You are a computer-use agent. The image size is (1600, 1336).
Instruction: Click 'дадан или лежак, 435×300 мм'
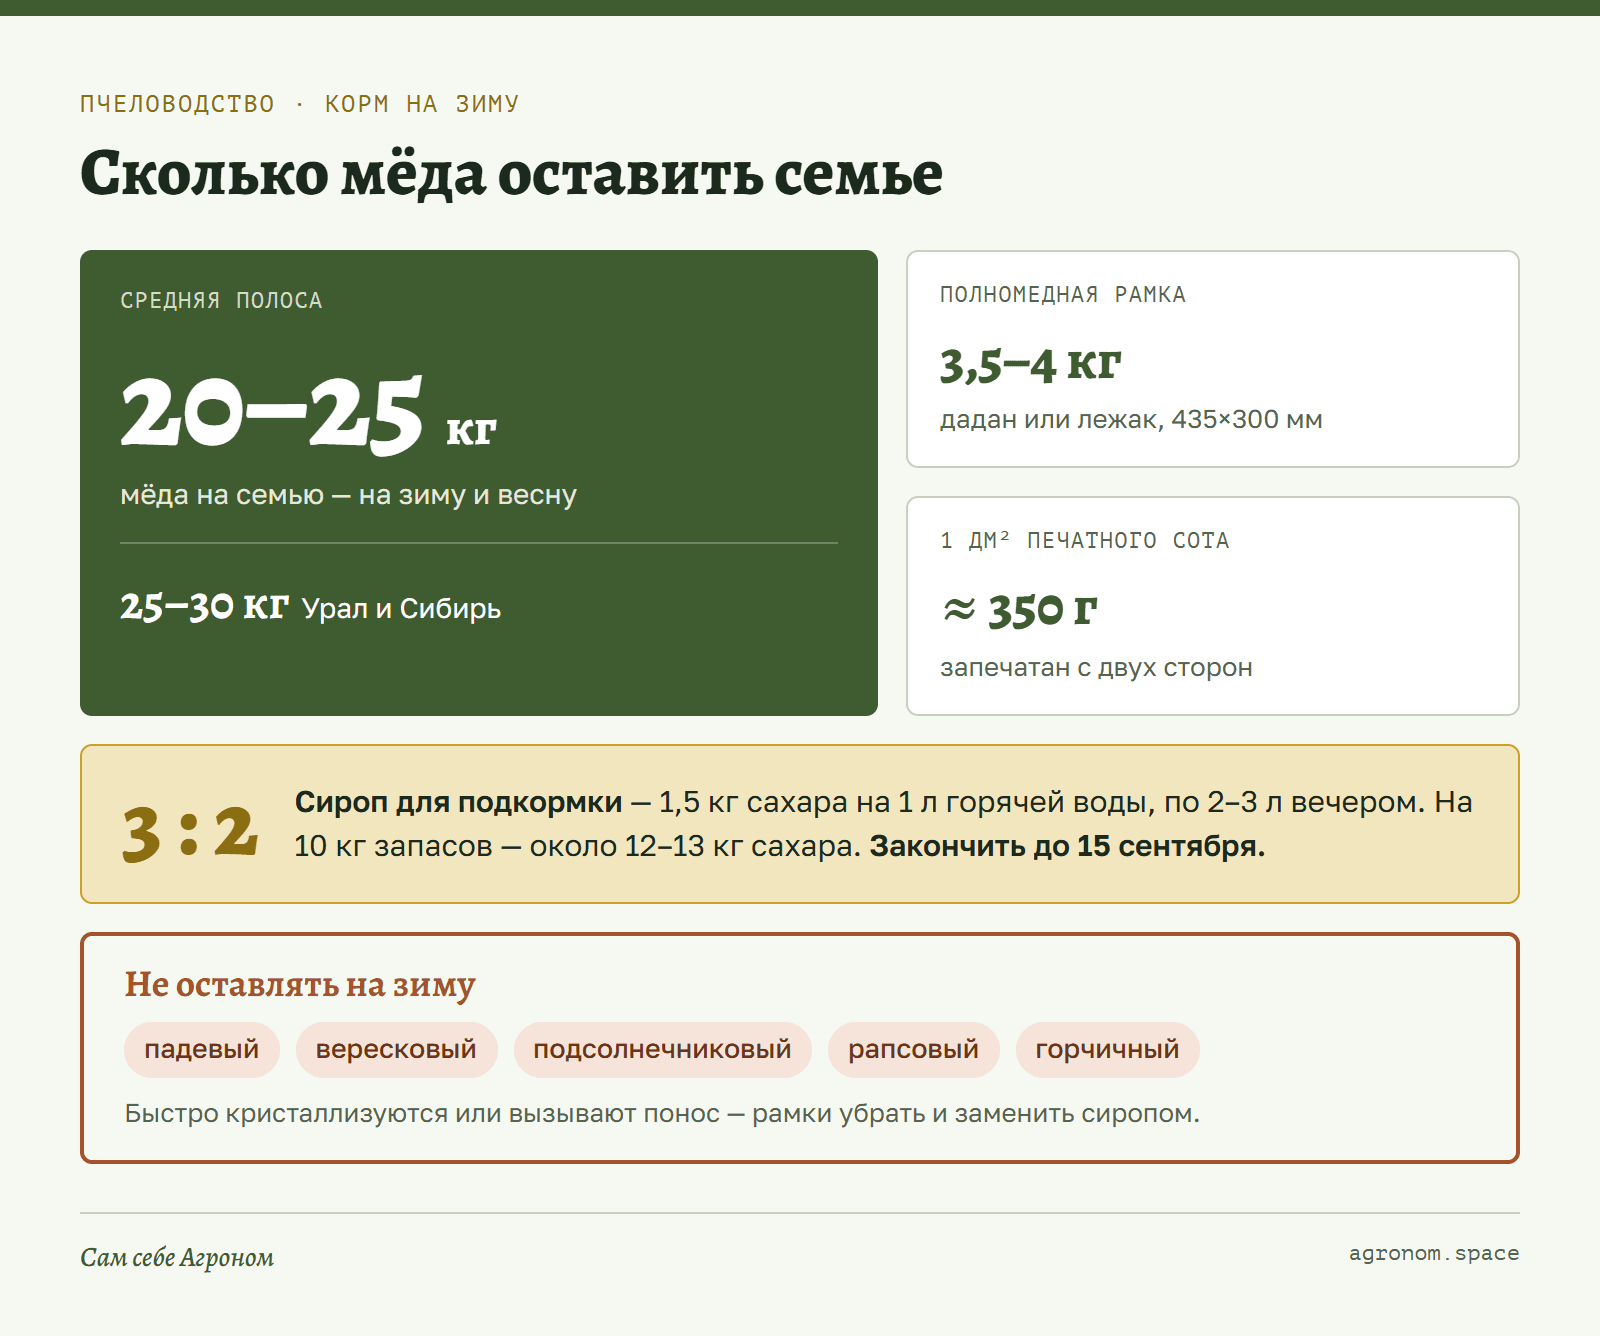[x=1131, y=420]
